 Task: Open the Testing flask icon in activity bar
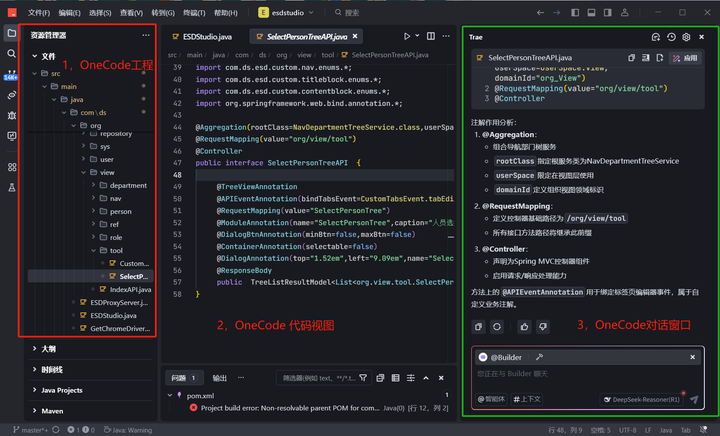(x=12, y=187)
